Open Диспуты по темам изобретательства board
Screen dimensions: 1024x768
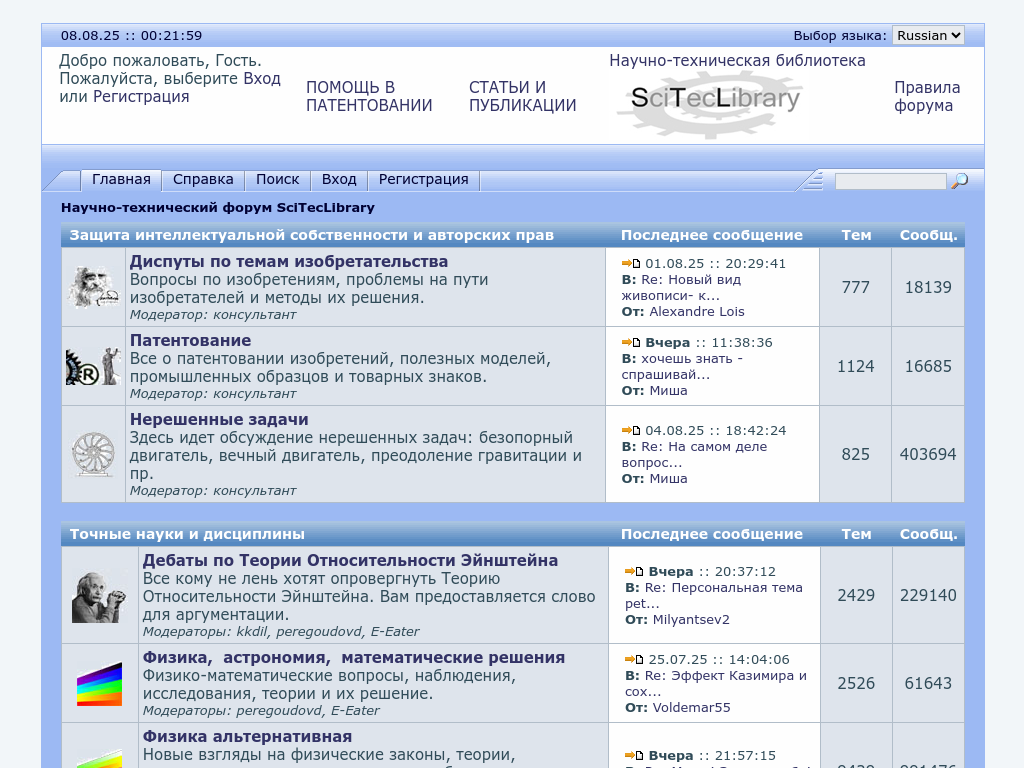288,262
